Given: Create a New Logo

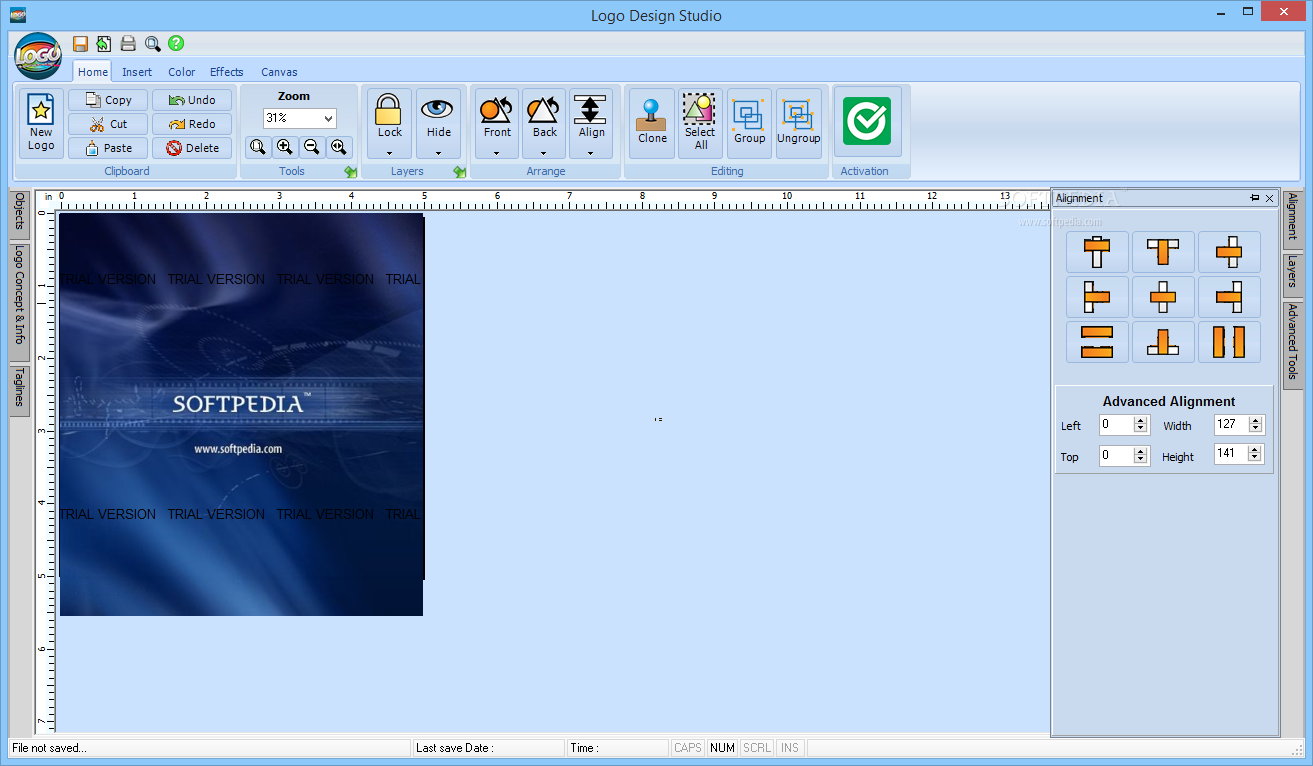Looking at the screenshot, I should click(x=41, y=124).
